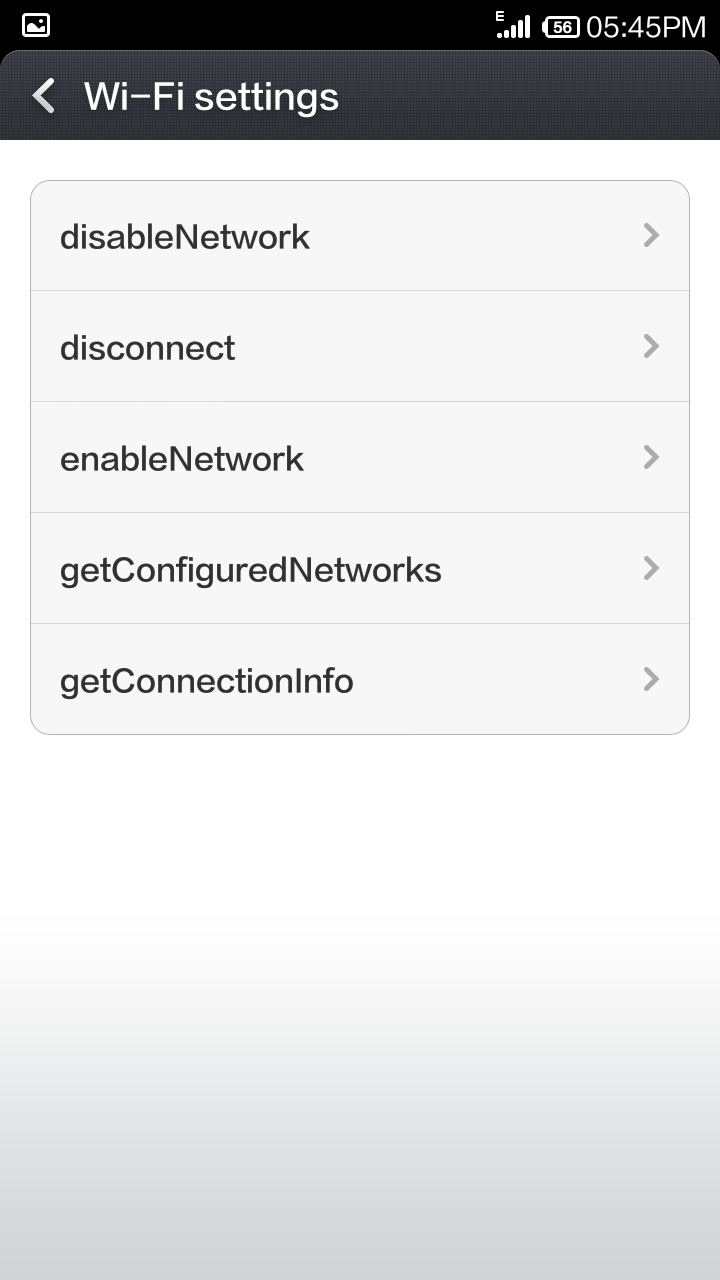Tap the 05:45PM clock in status bar
The width and height of the screenshot is (720, 1280).
click(x=645, y=27)
